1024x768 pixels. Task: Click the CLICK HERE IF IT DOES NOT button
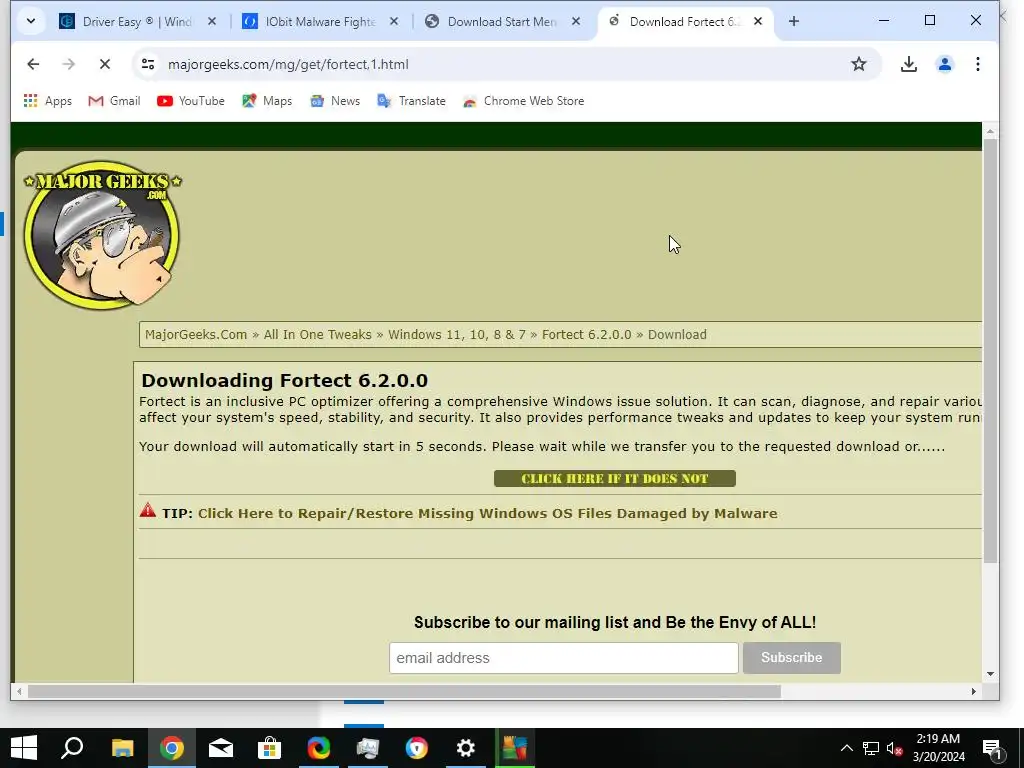[615, 479]
